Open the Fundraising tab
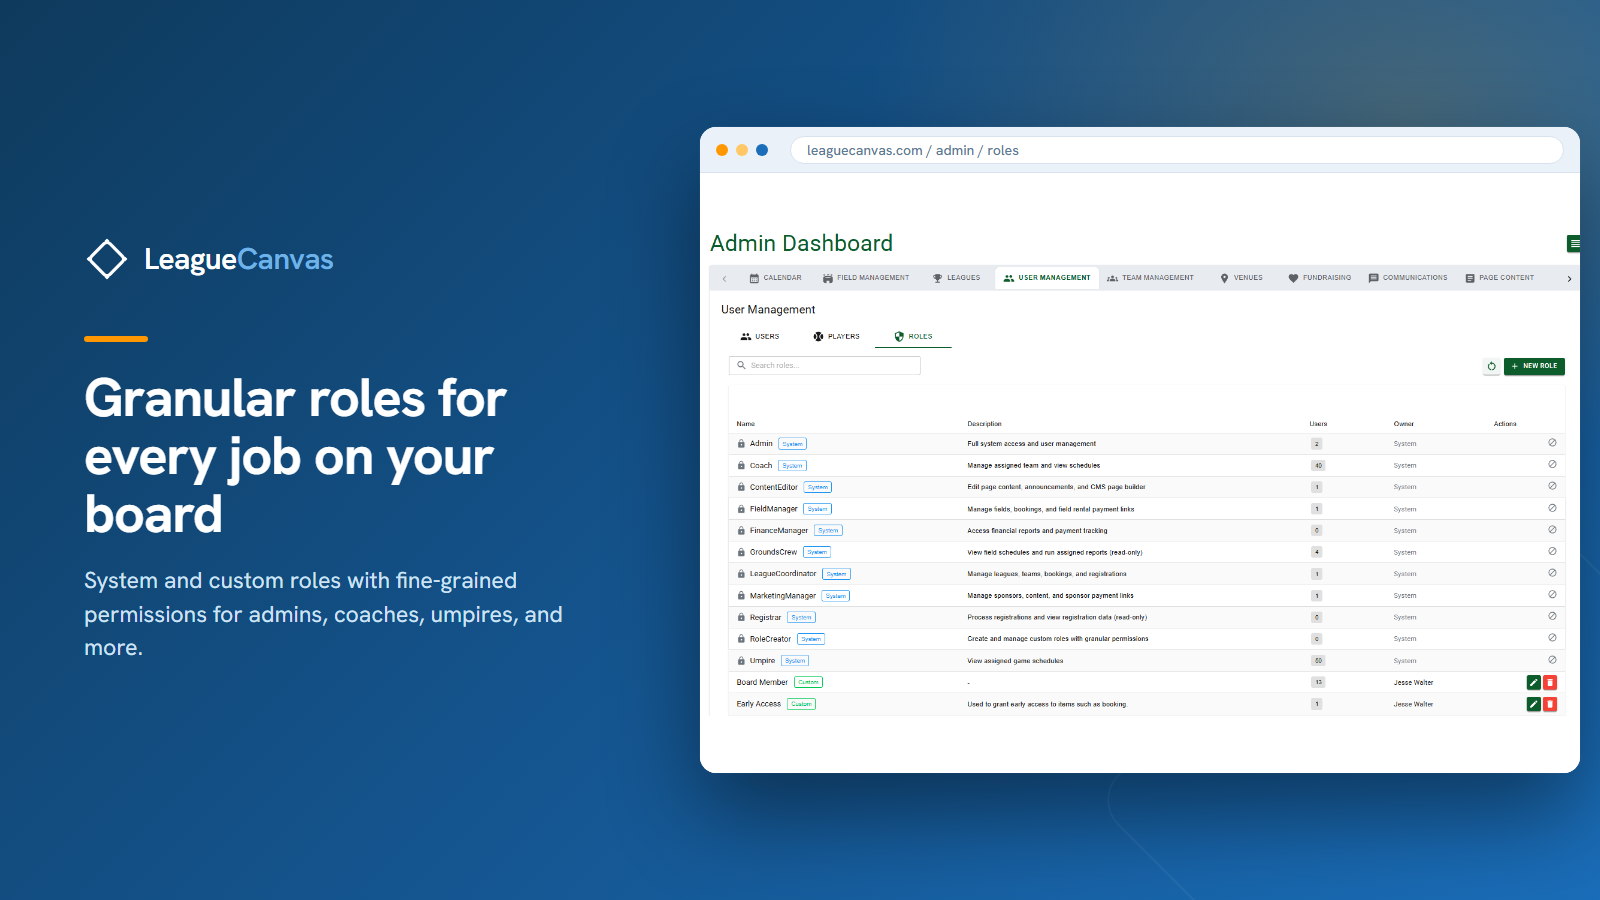 coord(1319,278)
